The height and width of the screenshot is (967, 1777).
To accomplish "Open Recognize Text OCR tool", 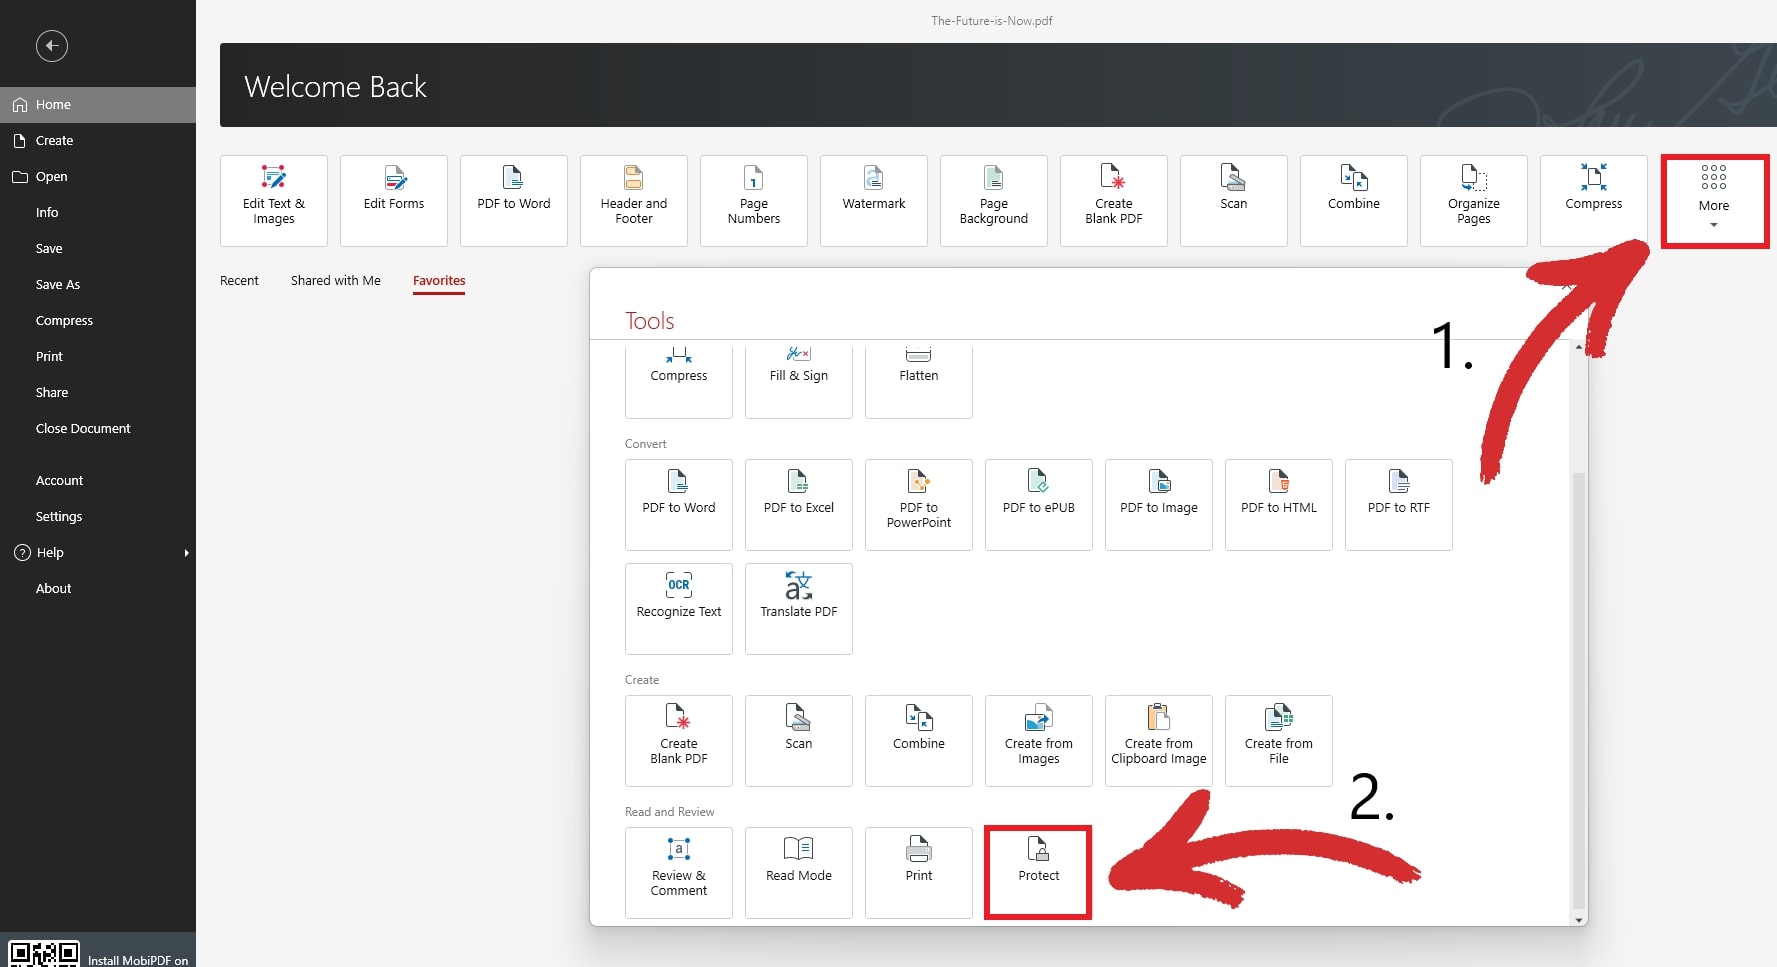I will [x=679, y=609].
